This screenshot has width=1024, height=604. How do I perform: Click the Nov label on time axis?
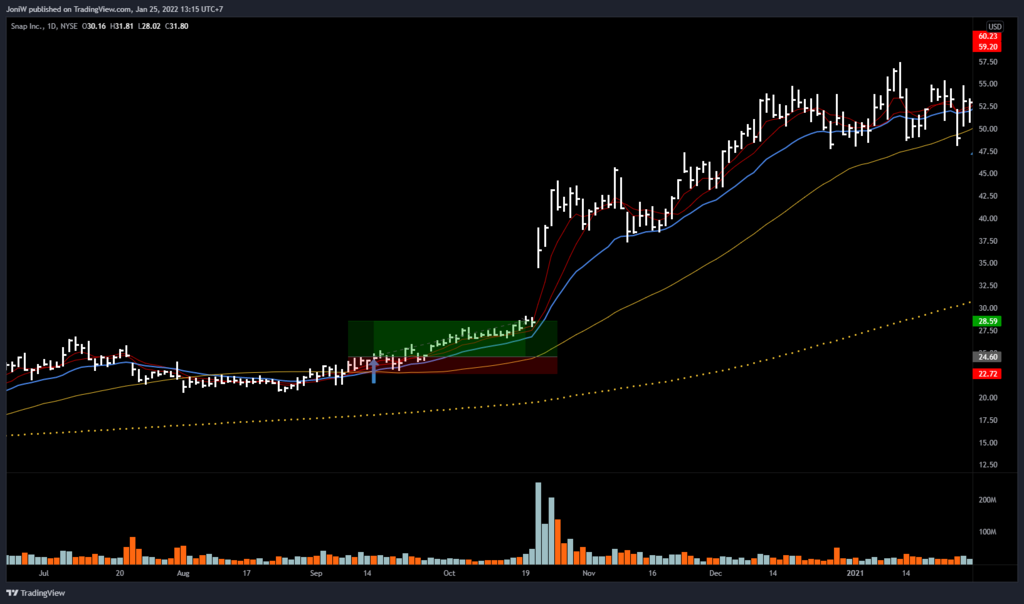(x=588, y=575)
